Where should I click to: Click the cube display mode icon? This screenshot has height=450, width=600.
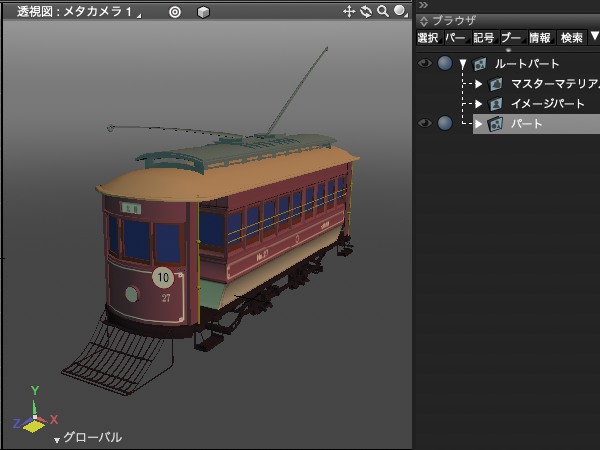[203, 12]
